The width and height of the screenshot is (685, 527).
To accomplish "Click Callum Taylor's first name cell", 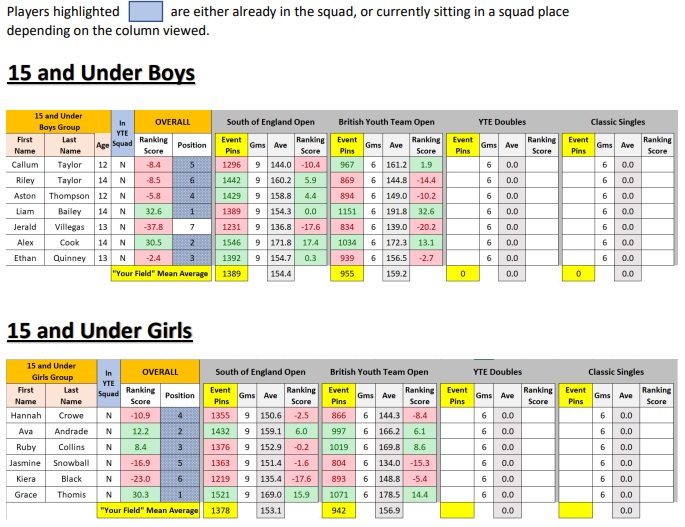I will (x=25, y=165).
